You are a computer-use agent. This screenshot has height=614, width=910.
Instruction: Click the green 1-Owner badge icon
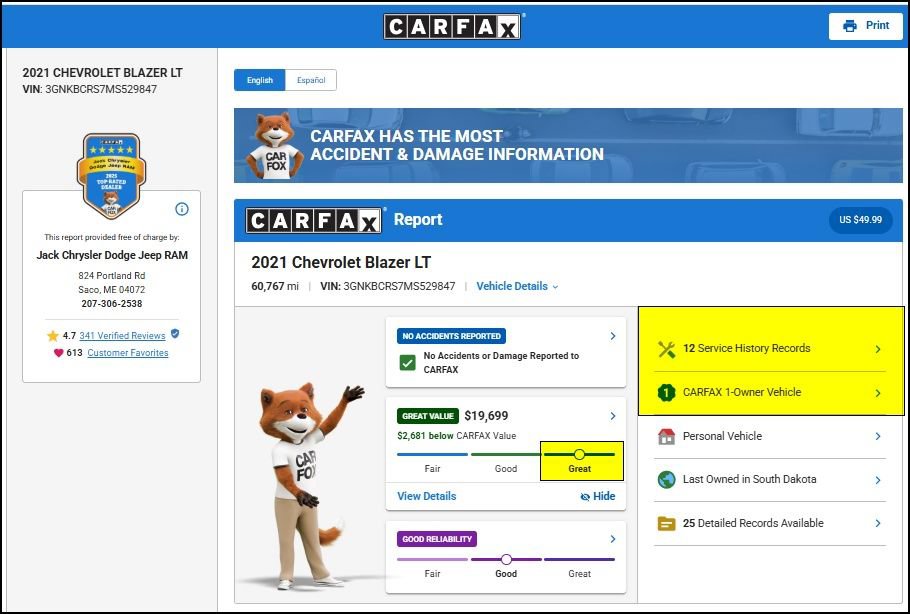click(x=666, y=393)
